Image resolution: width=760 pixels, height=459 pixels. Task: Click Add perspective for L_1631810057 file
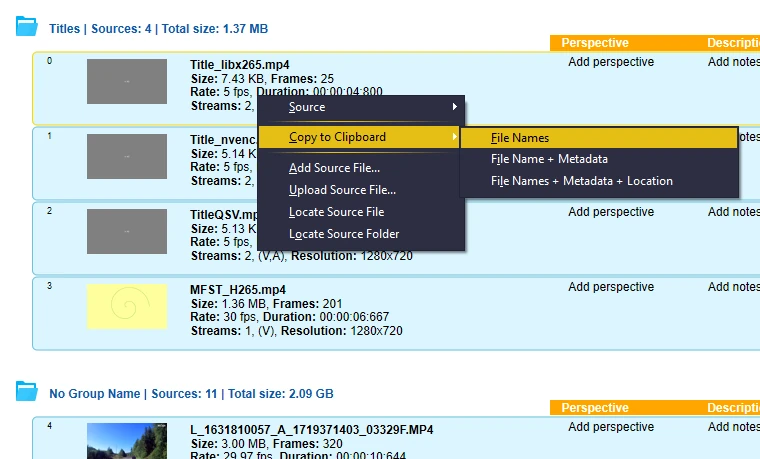click(611, 427)
